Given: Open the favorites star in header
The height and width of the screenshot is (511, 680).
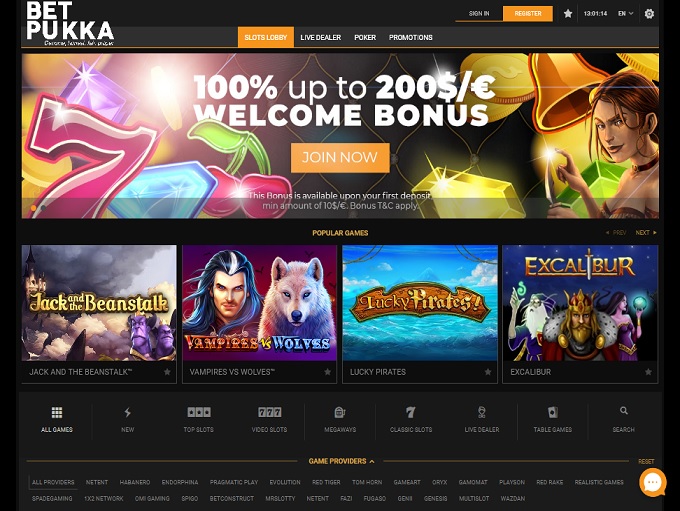Looking at the screenshot, I should tap(568, 14).
